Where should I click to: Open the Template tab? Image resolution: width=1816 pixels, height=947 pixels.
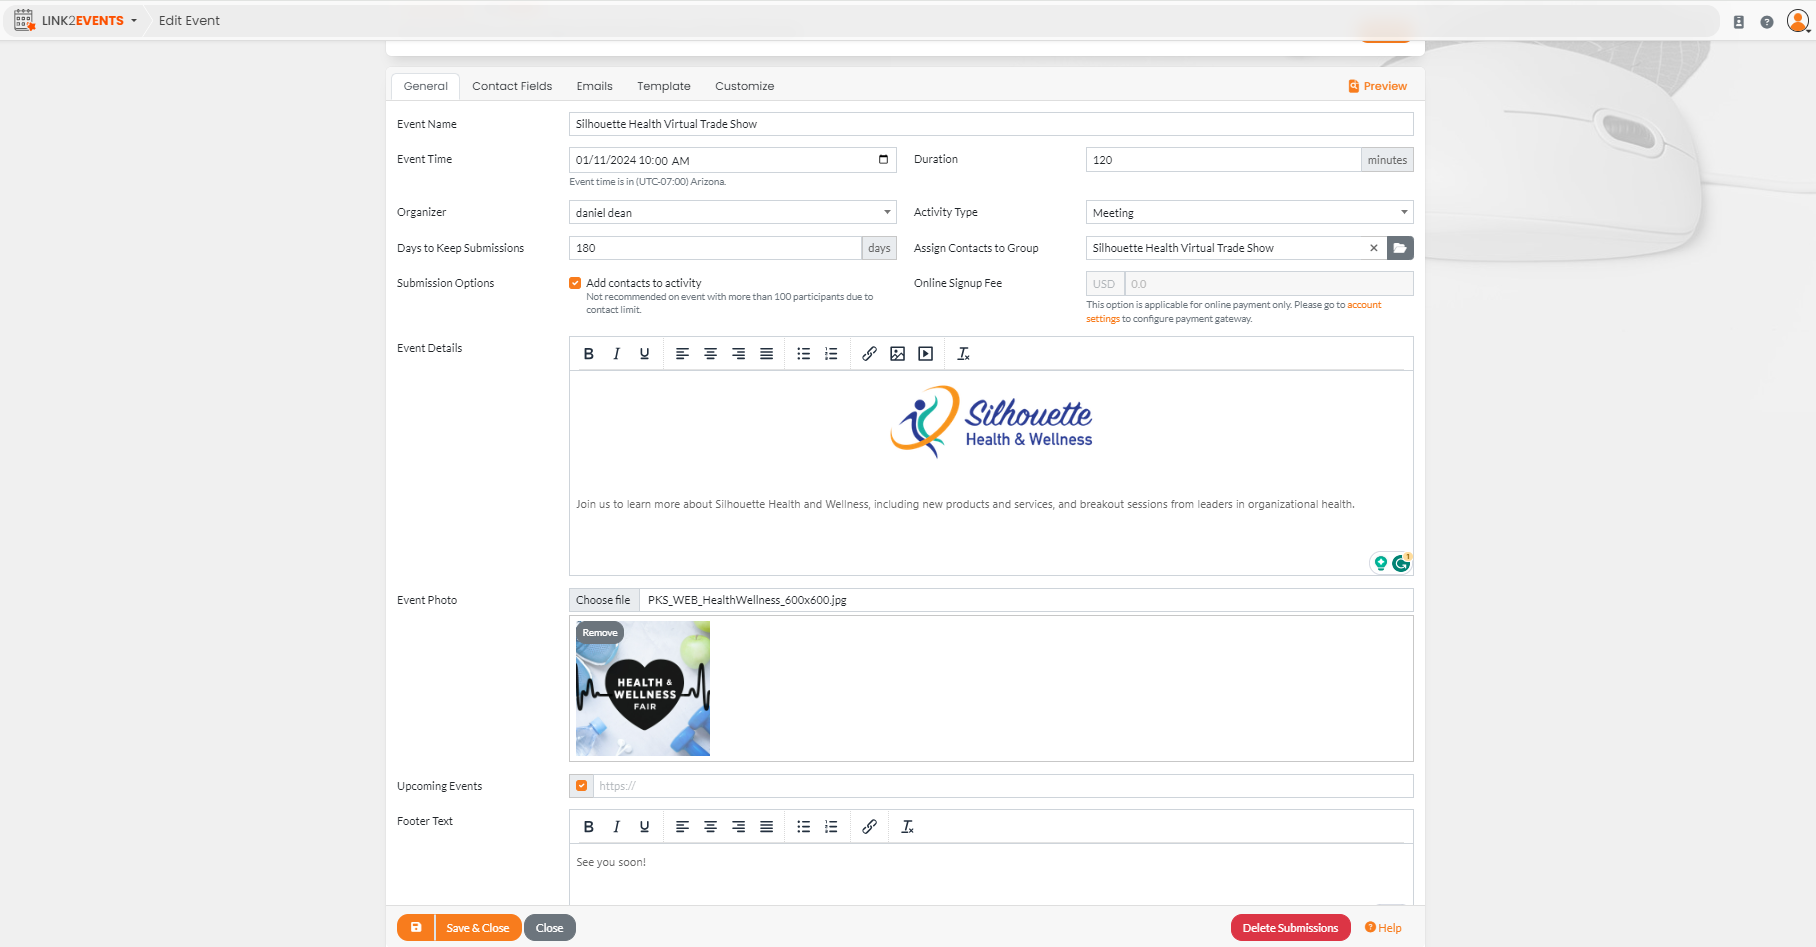point(664,86)
